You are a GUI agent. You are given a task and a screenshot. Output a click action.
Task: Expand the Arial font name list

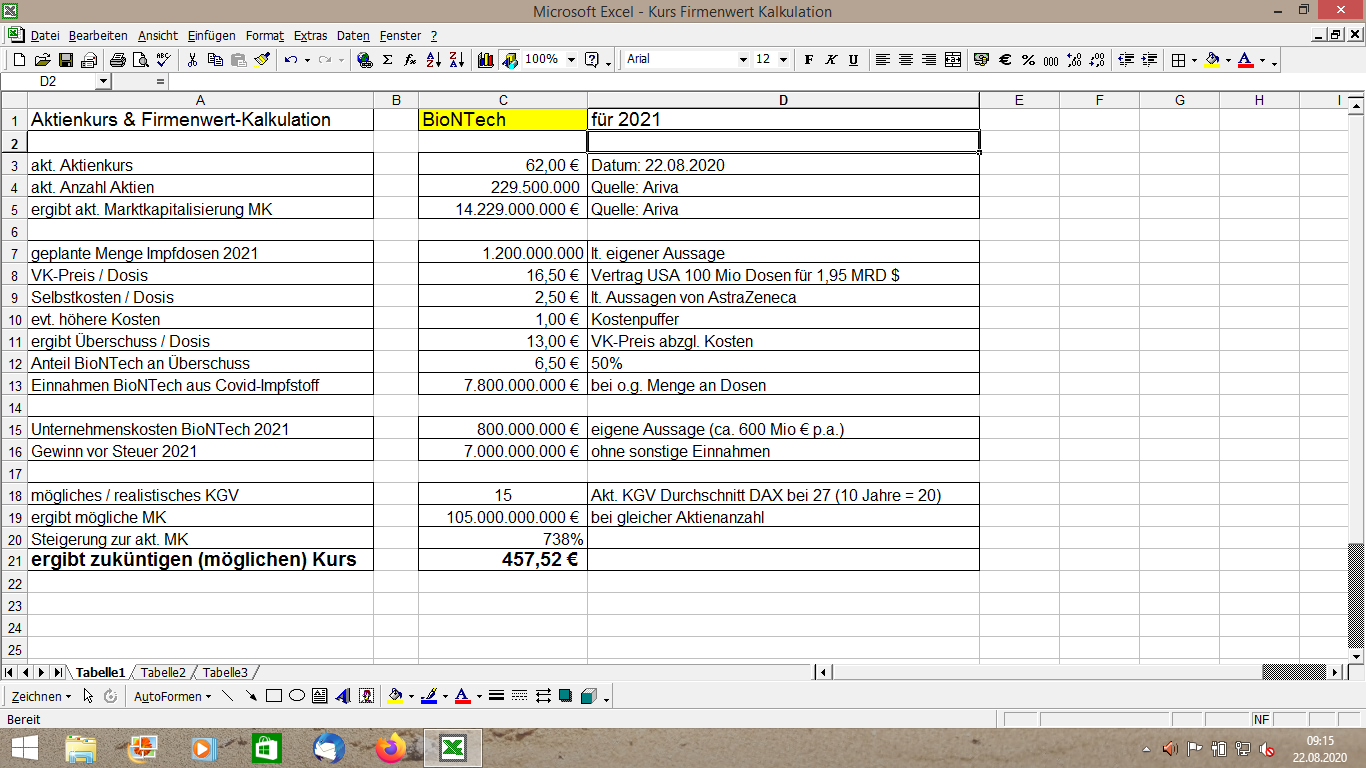pos(743,60)
